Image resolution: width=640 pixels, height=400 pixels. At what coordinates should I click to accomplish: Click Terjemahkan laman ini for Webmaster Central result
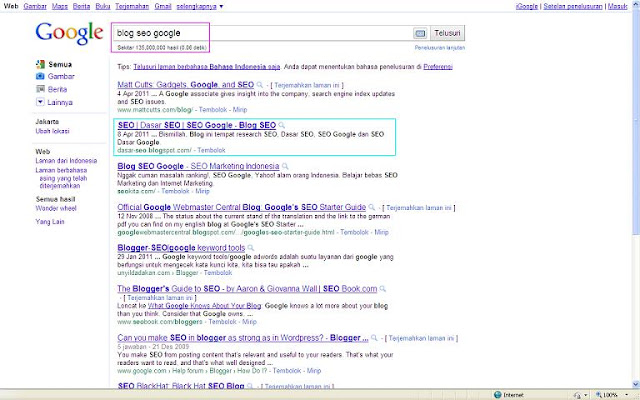[x=419, y=208]
